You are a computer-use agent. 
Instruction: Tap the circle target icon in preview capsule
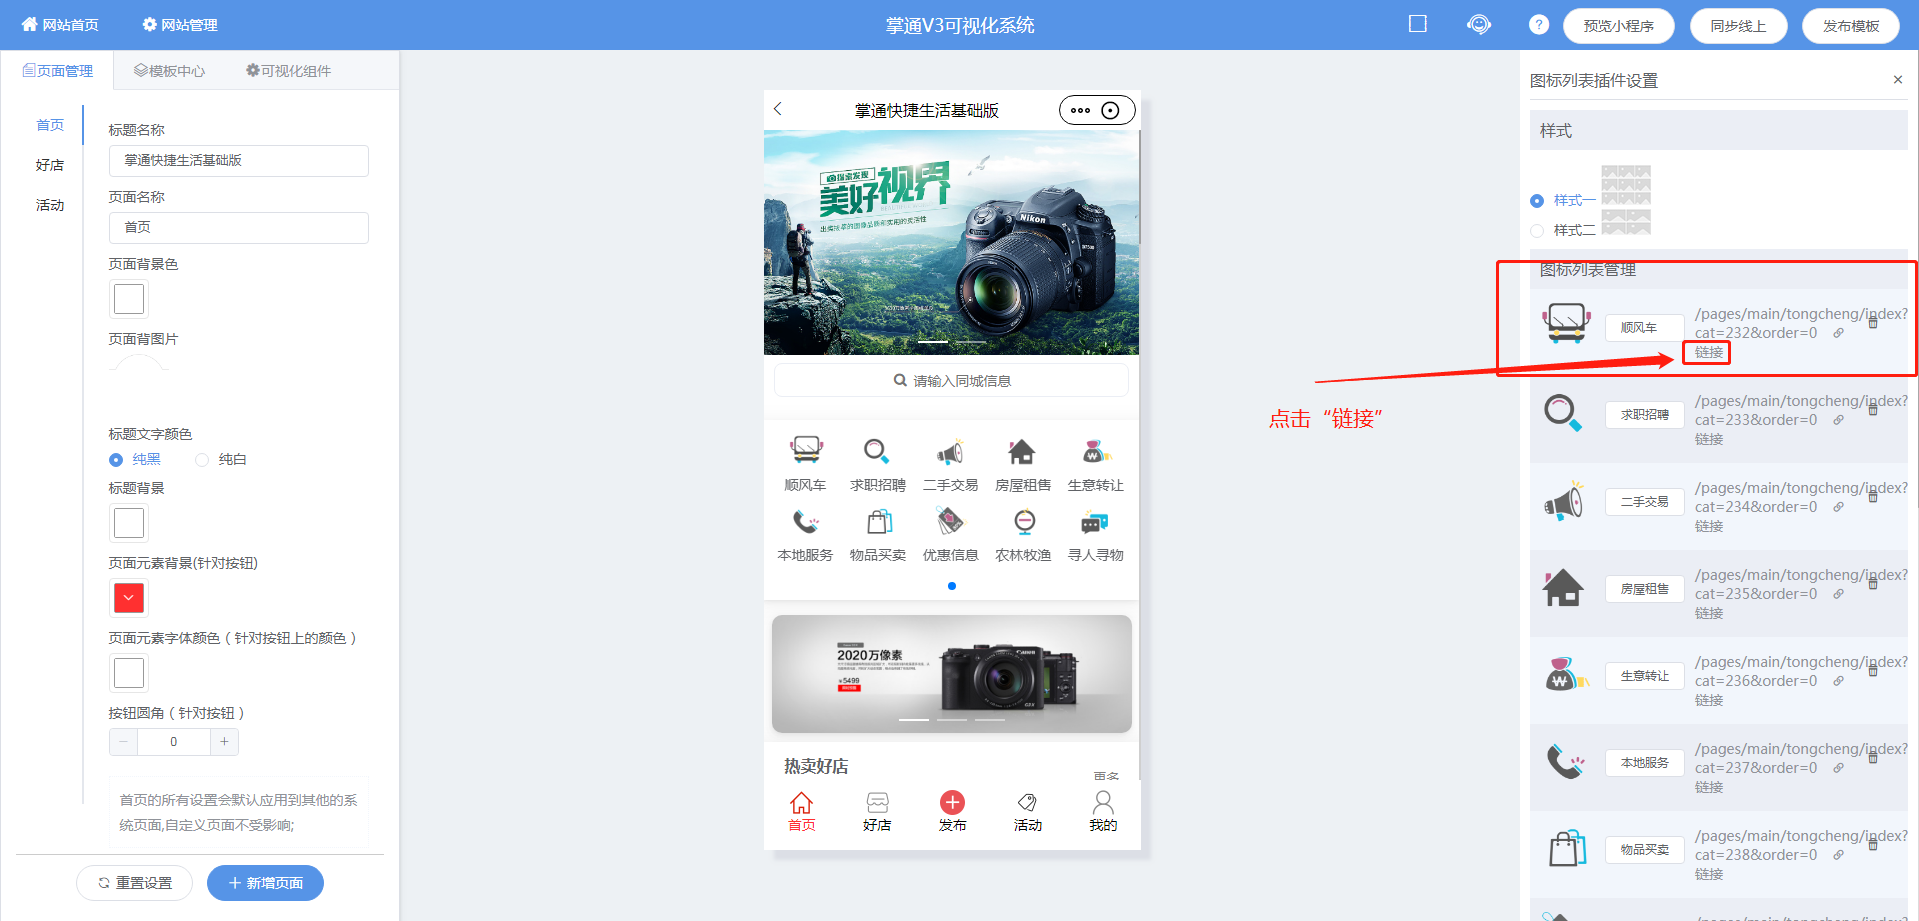click(1110, 110)
